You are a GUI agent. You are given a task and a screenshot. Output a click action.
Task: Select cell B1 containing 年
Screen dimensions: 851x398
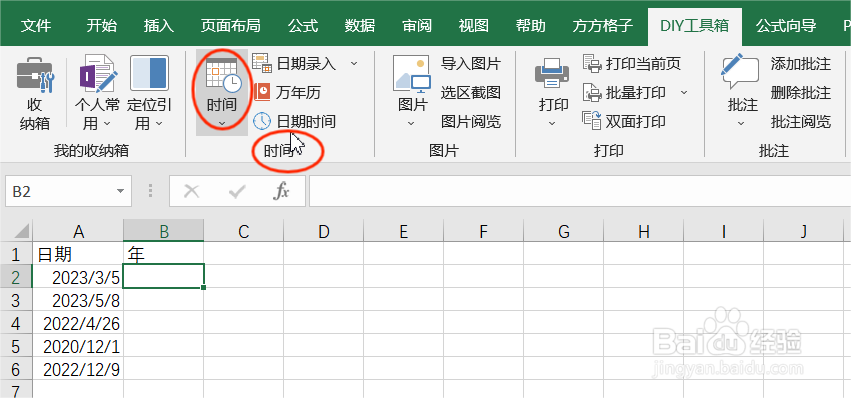pos(164,254)
